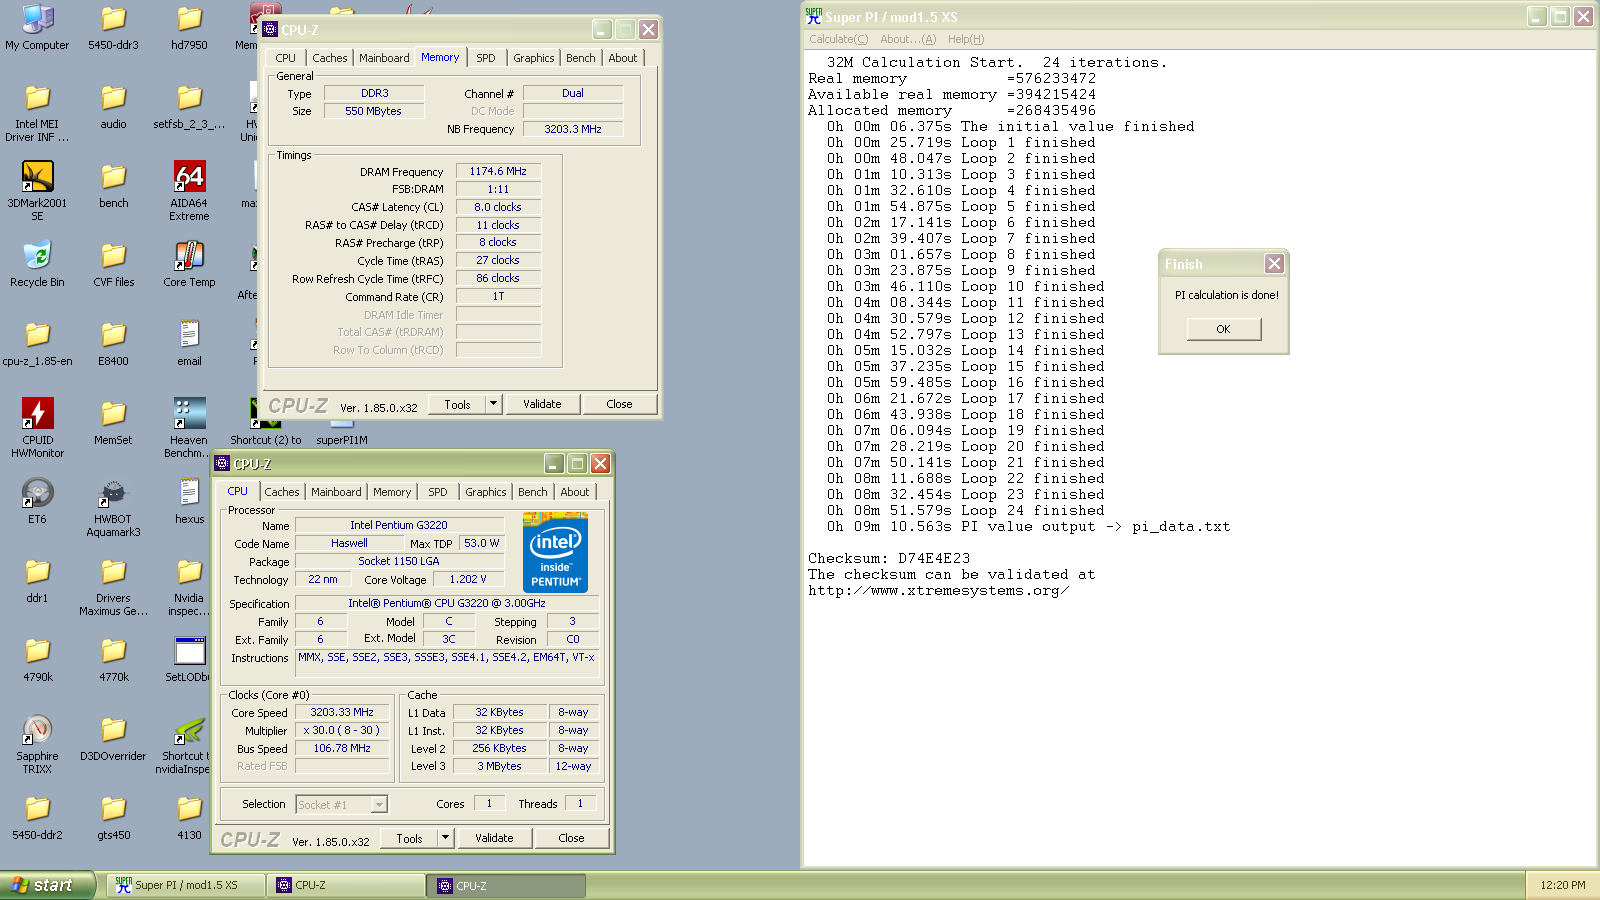Open the hexus text file icon
Viewport: 1600px width, 900px height.
click(x=189, y=501)
